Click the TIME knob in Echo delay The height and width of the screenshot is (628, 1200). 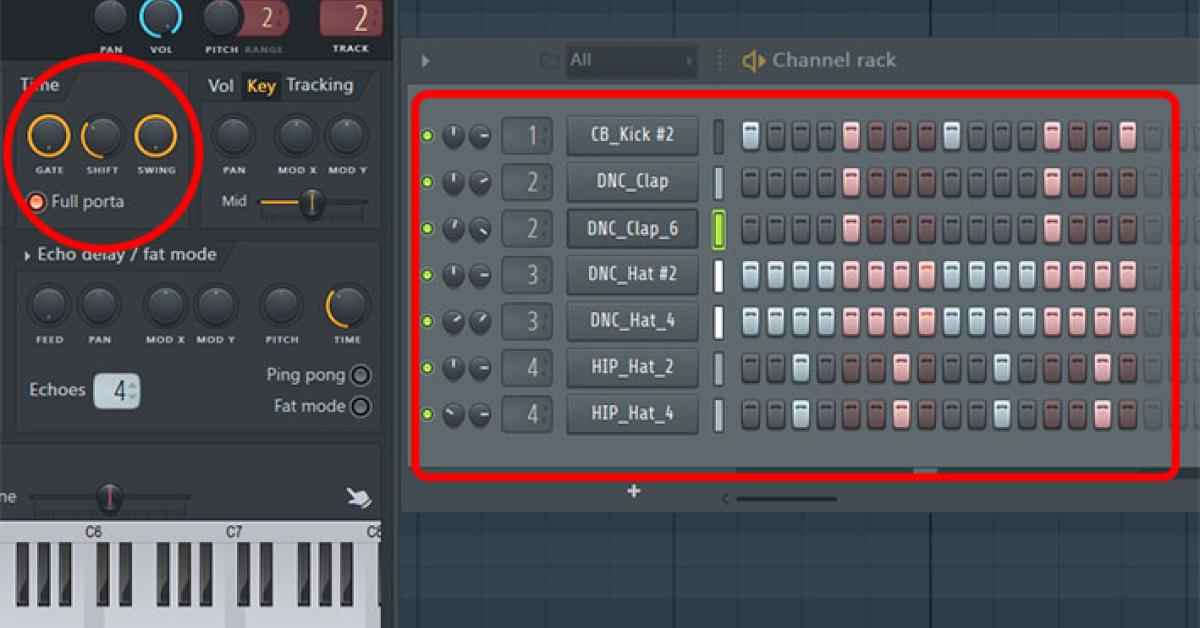347,305
